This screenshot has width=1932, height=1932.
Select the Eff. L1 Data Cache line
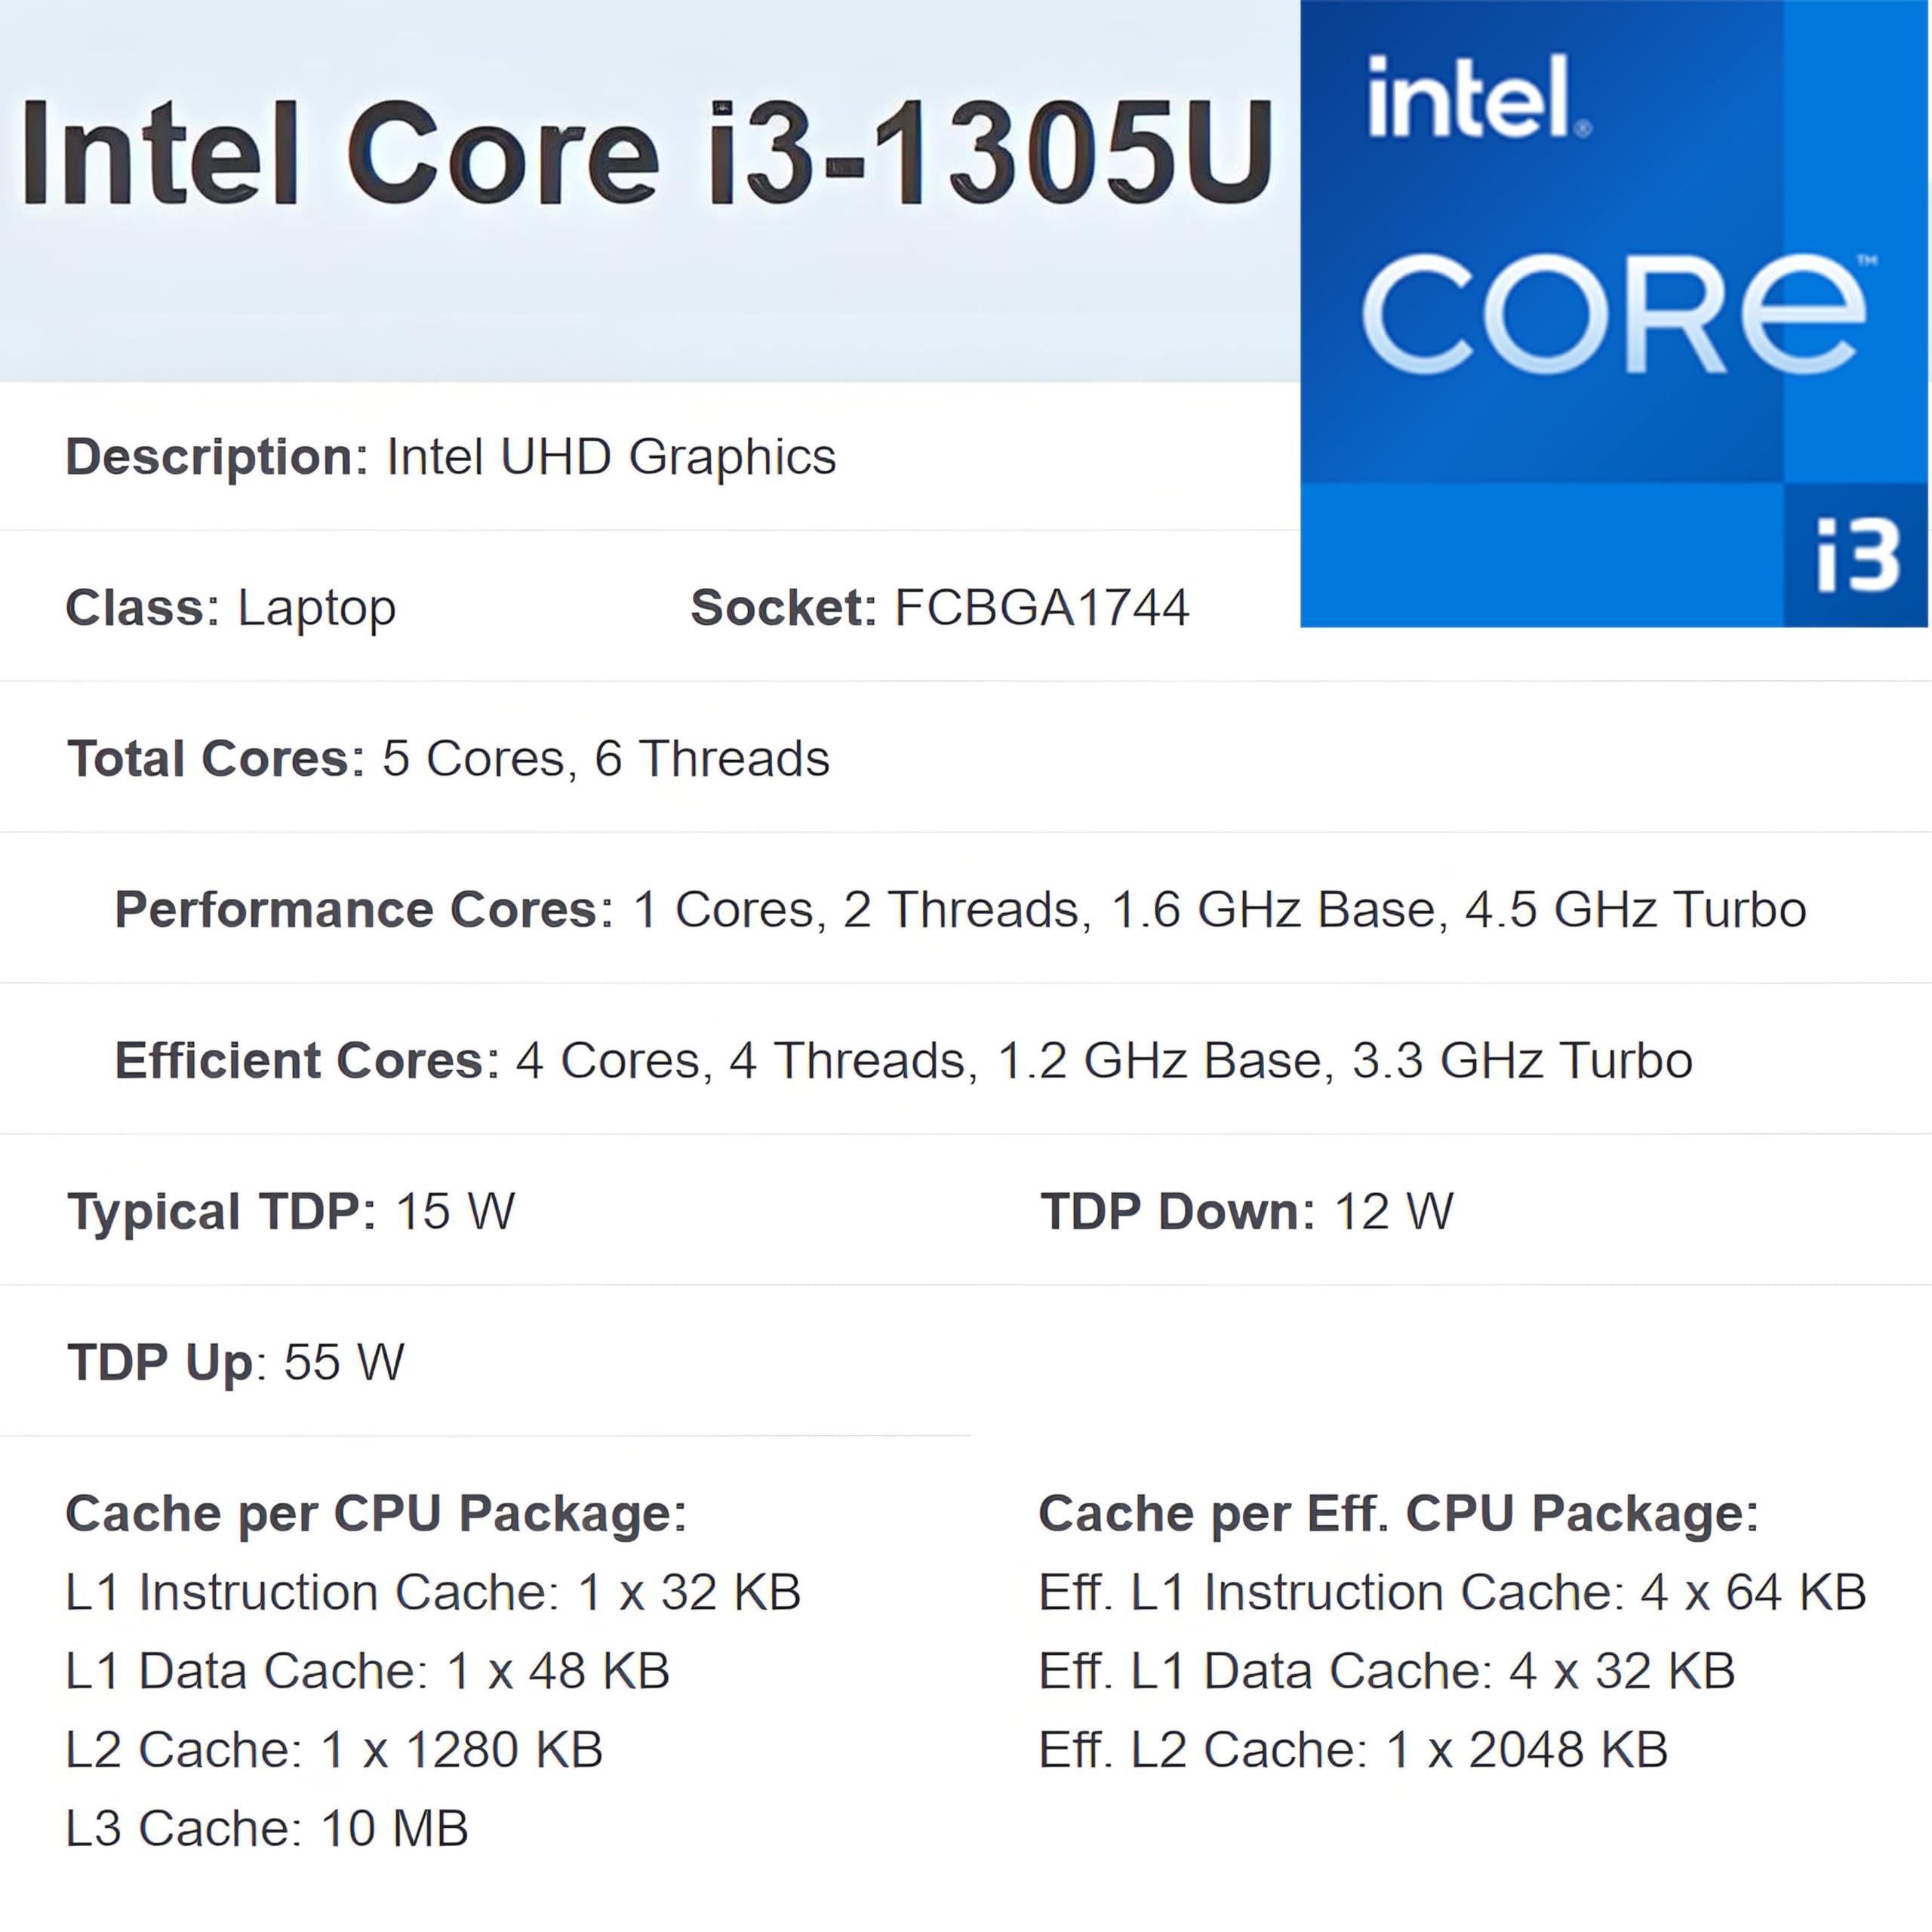(1386, 1671)
